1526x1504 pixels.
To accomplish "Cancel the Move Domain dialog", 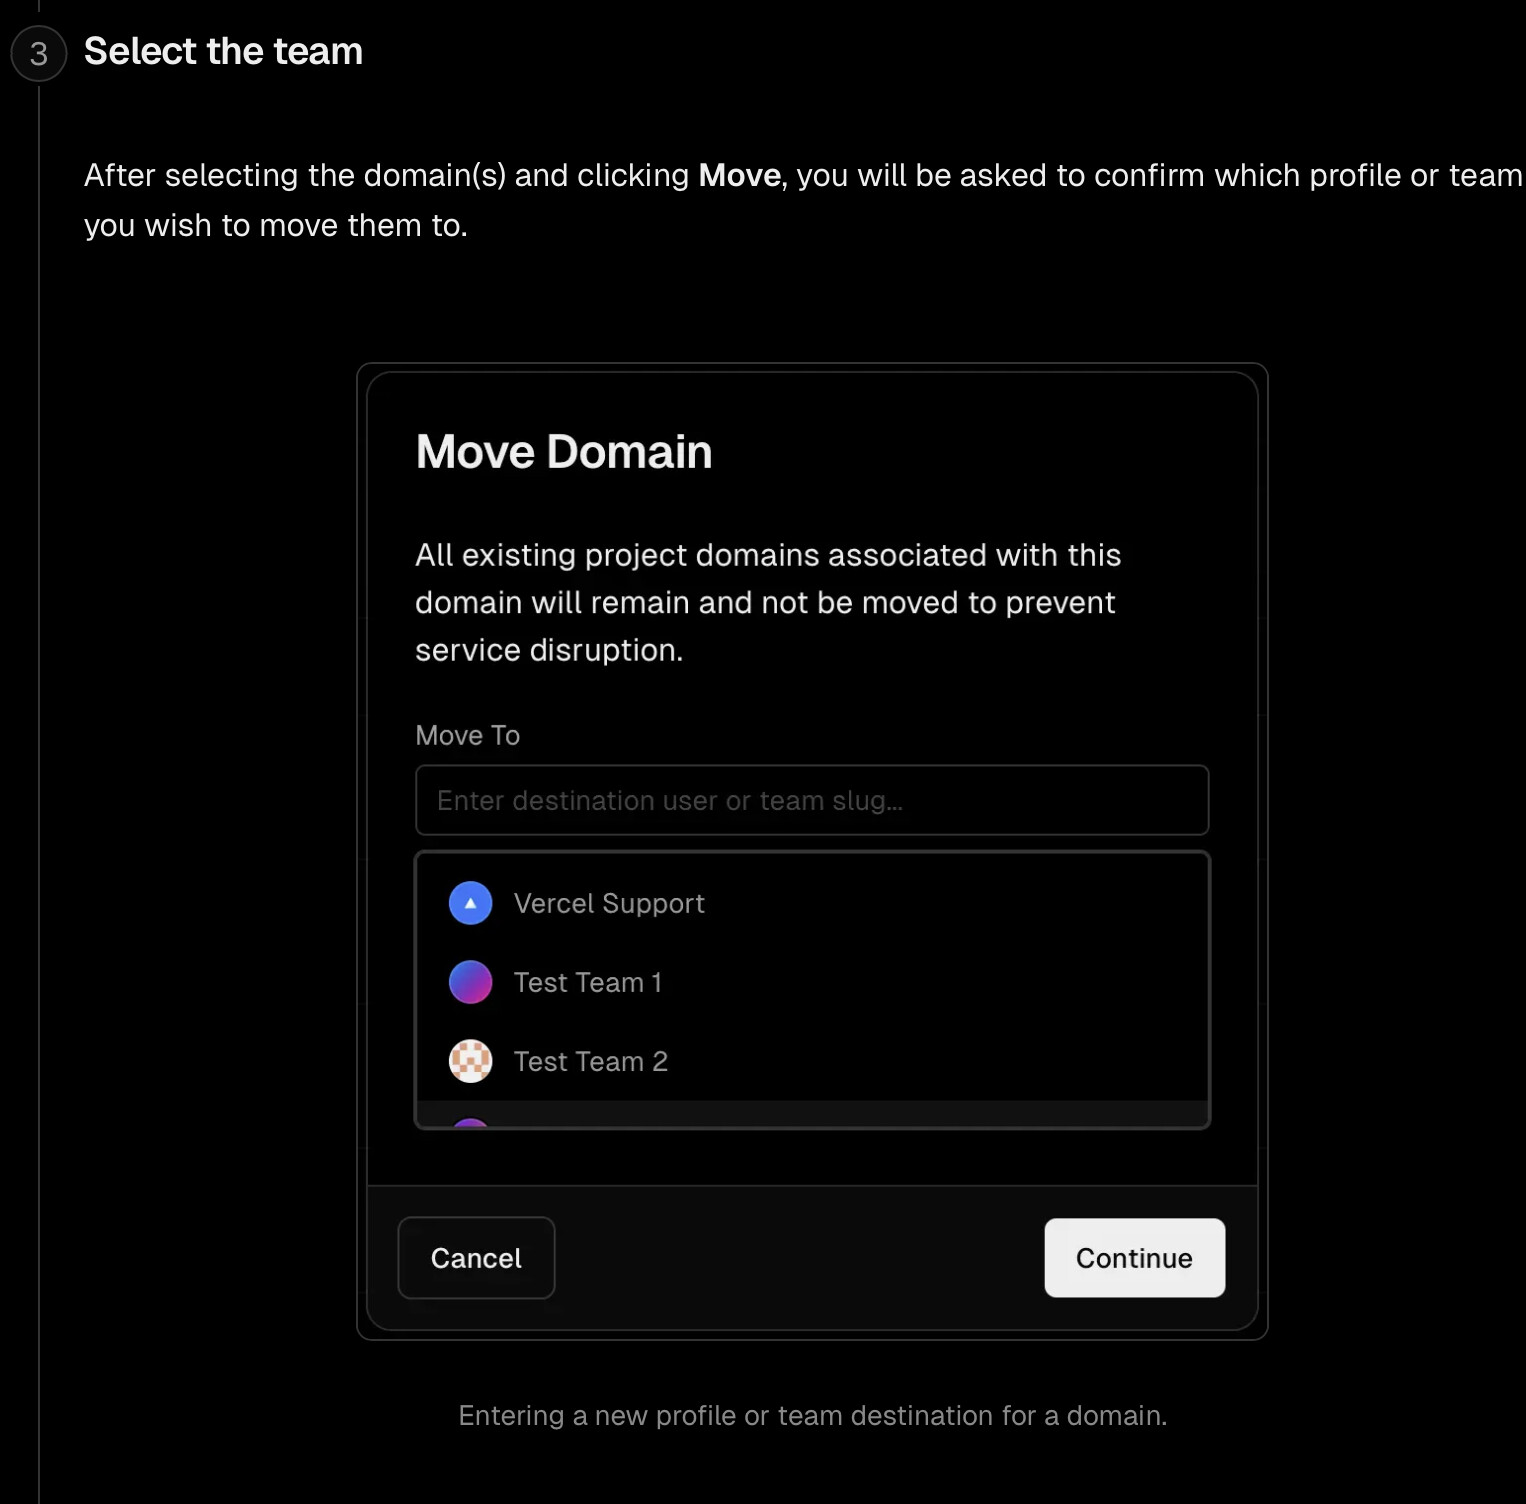I will [x=476, y=1258].
